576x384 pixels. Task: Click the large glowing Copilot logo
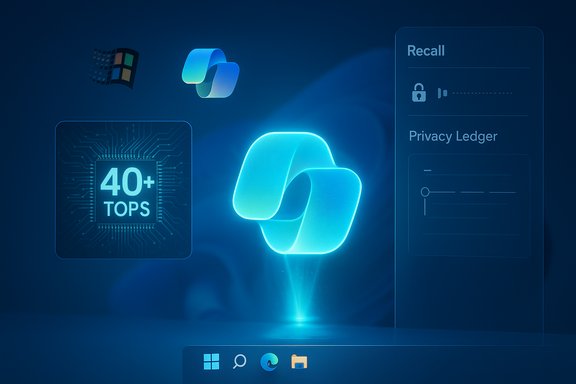(297, 193)
